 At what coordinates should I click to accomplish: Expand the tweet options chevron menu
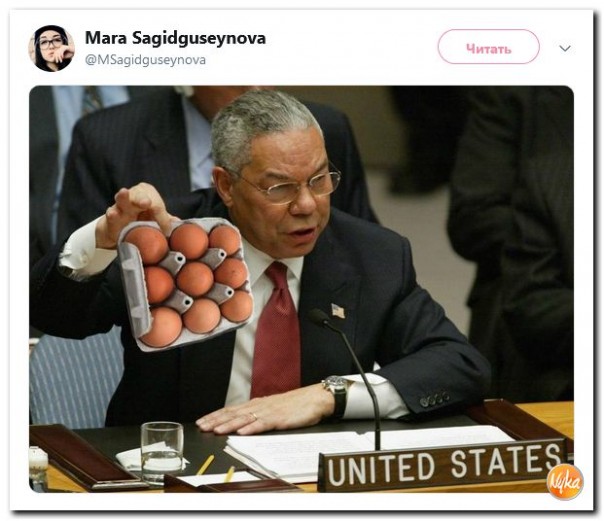pyautogui.click(x=565, y=49)
